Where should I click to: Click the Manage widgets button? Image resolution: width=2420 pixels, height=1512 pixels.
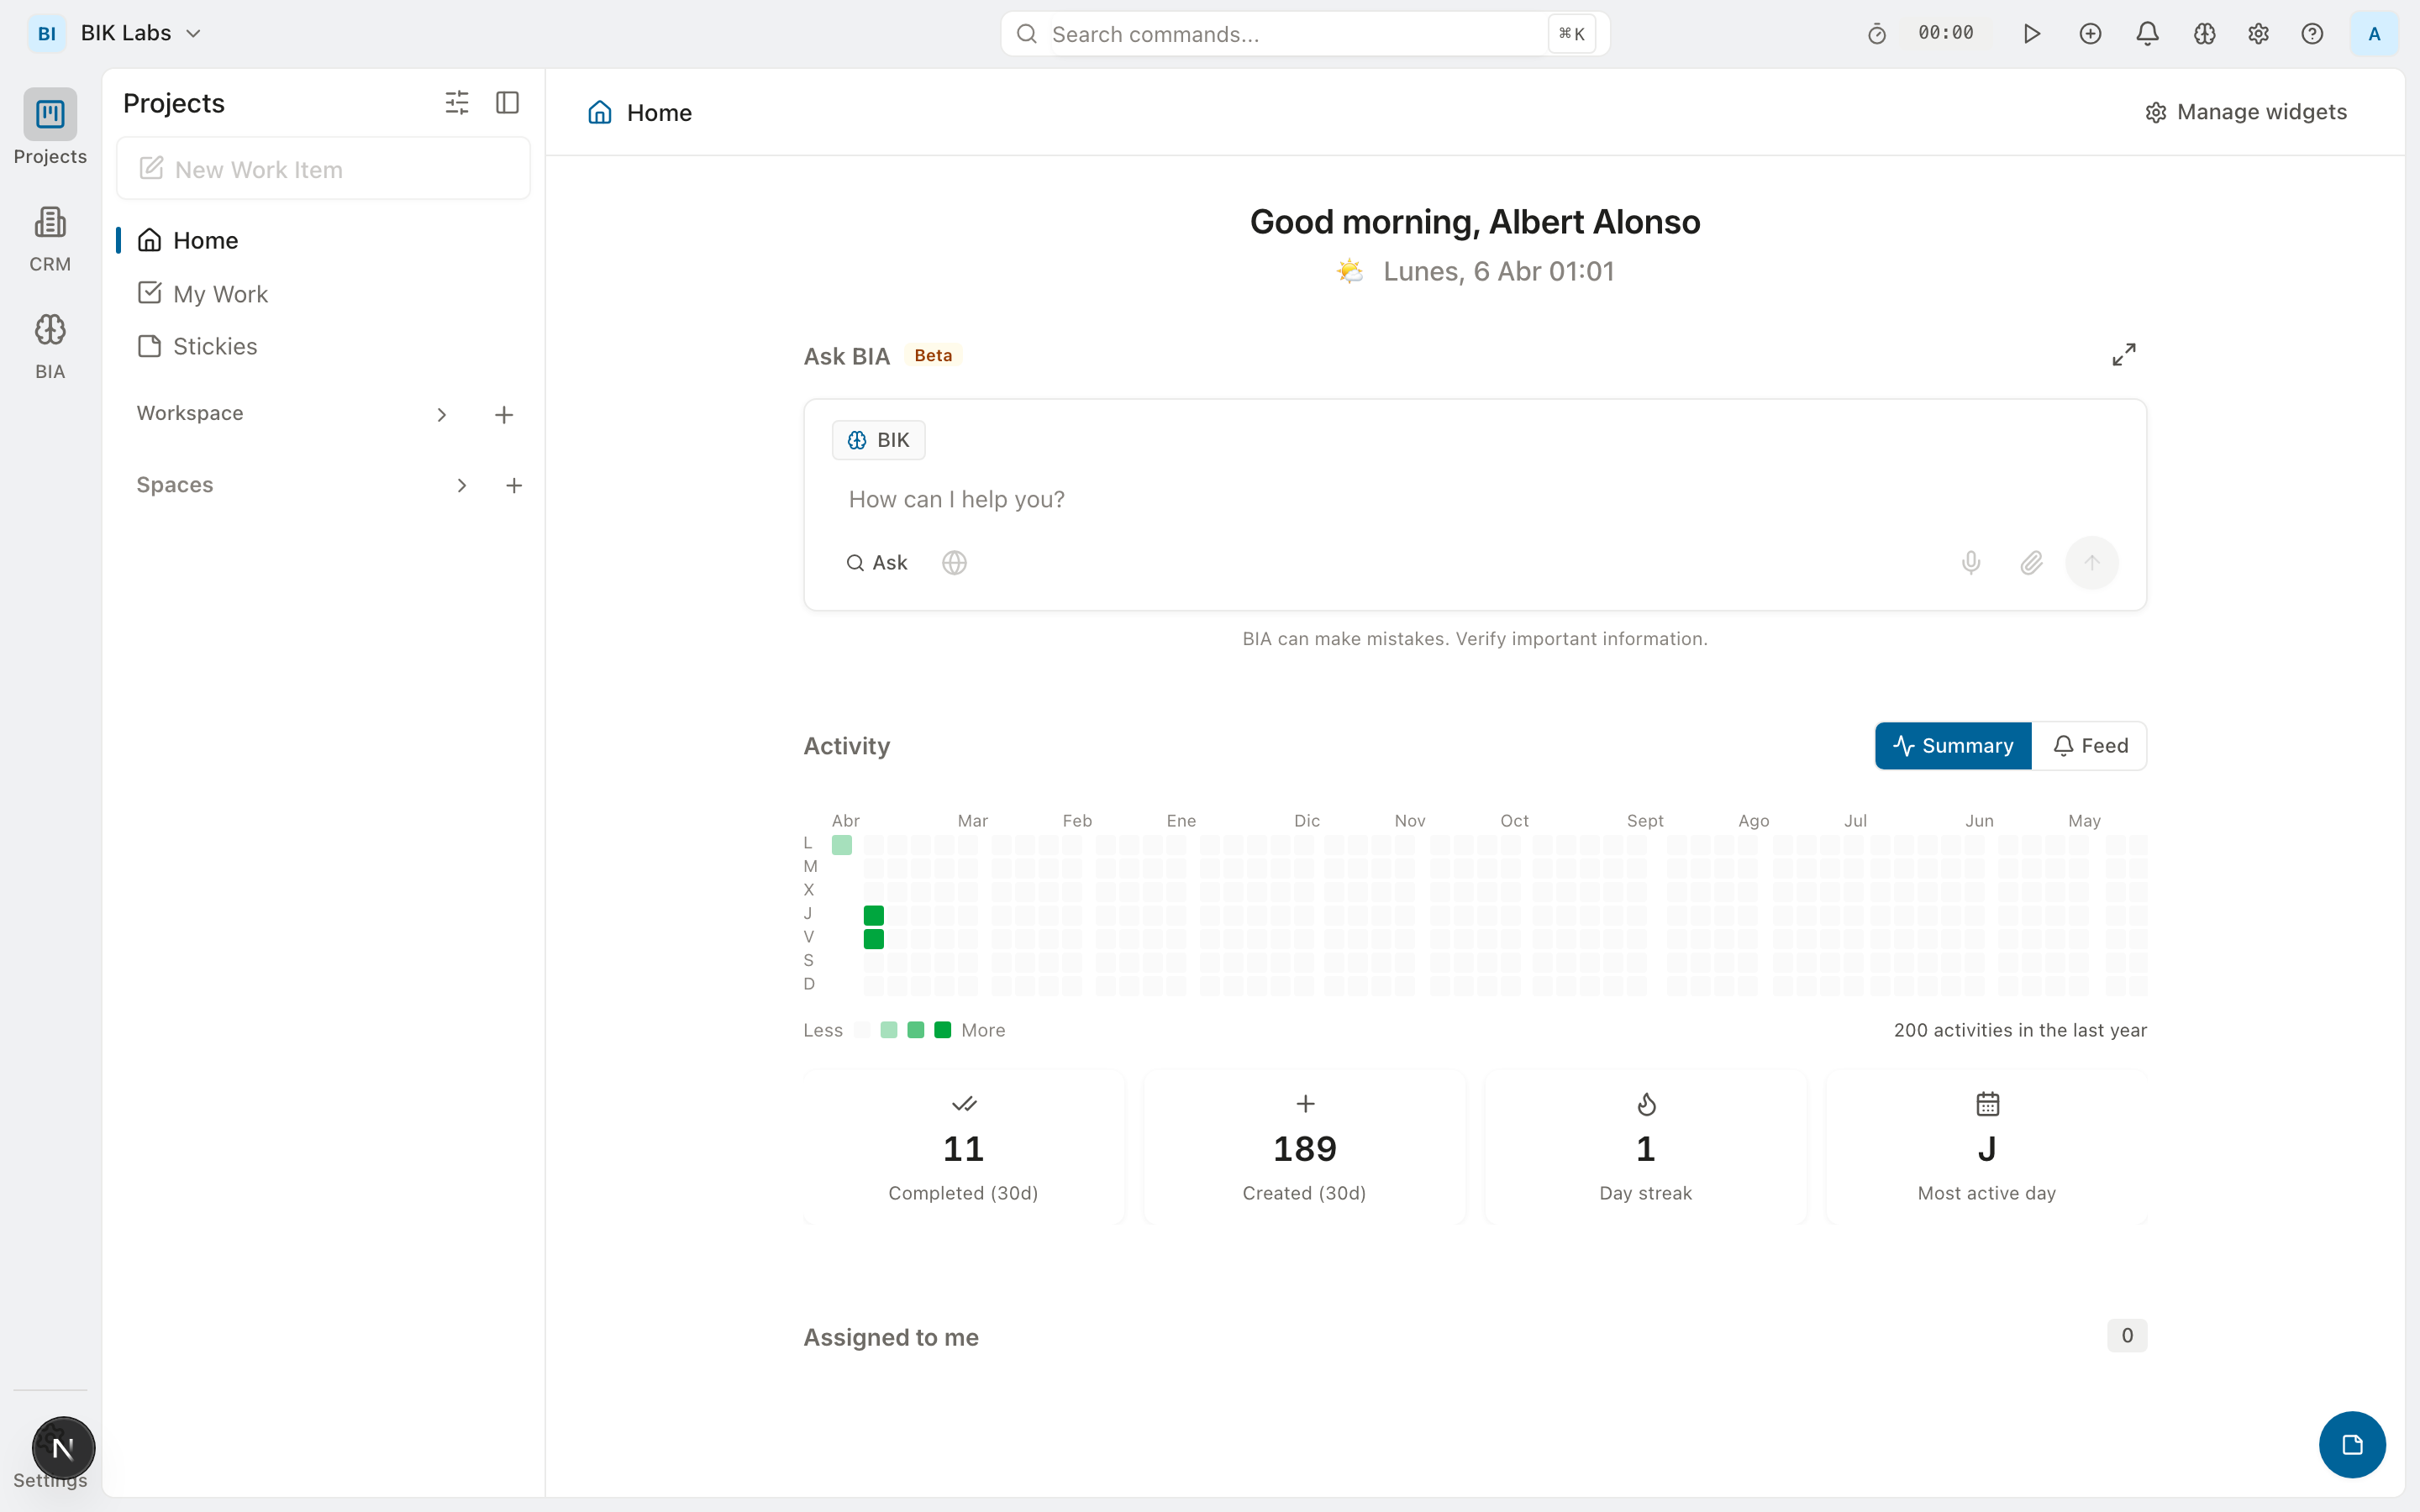click(x=2246, y=112)
